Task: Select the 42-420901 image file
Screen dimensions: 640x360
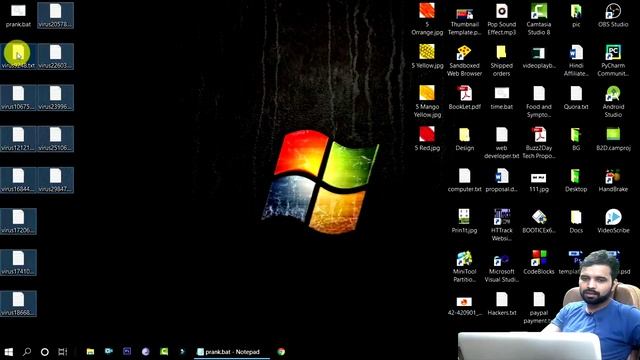Action: (464, 306)
